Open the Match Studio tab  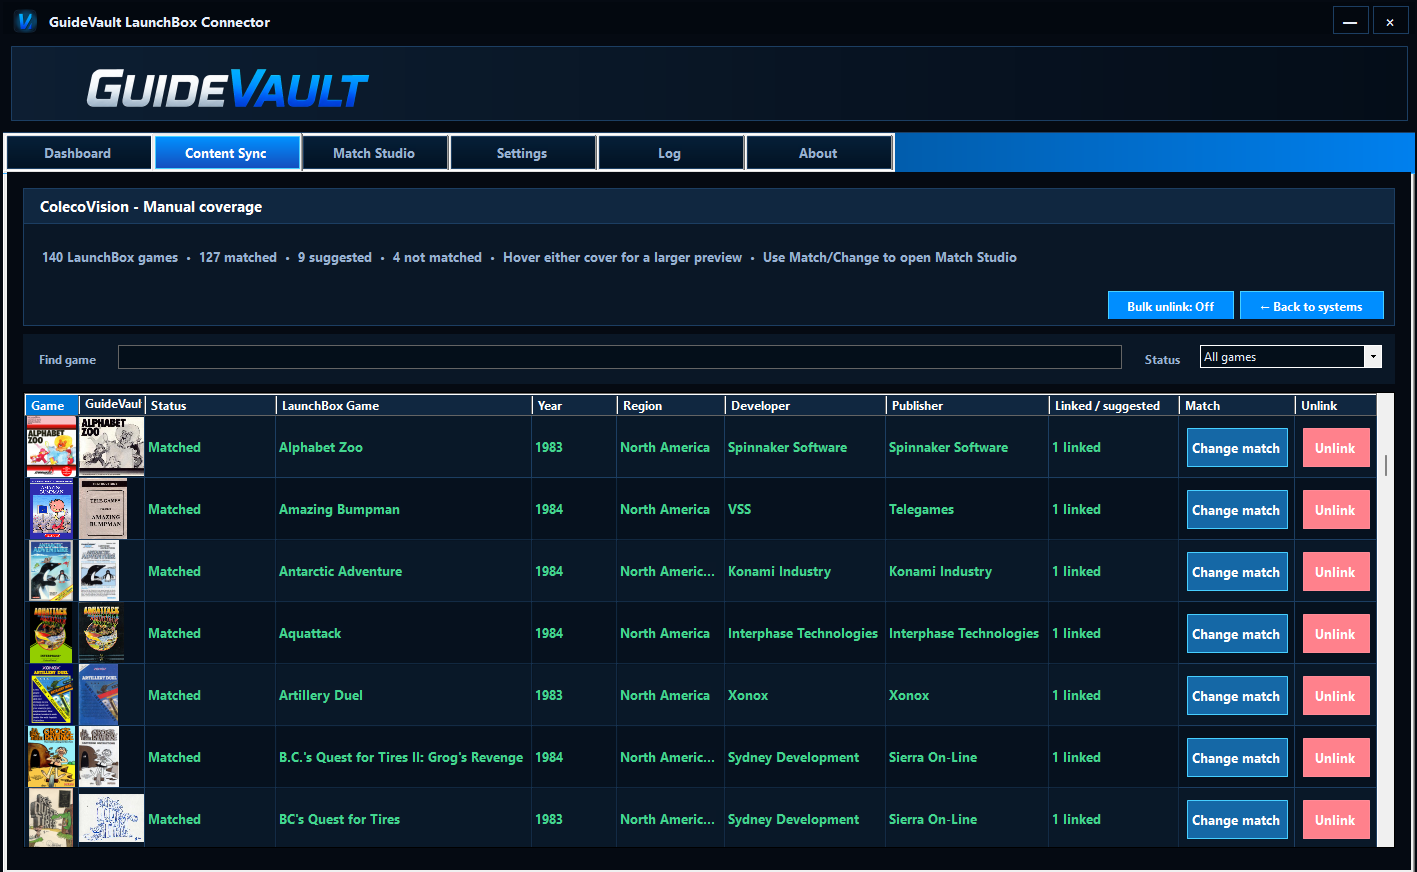tap(374, 153)
